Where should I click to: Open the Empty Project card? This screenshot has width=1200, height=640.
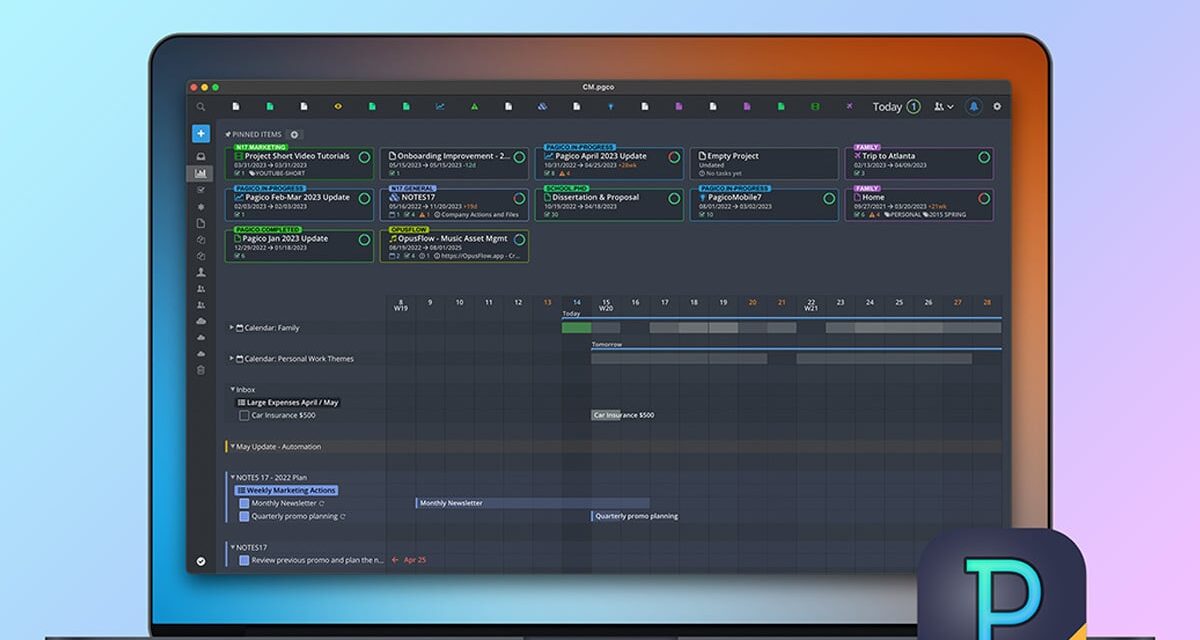(x=764, y=164)
